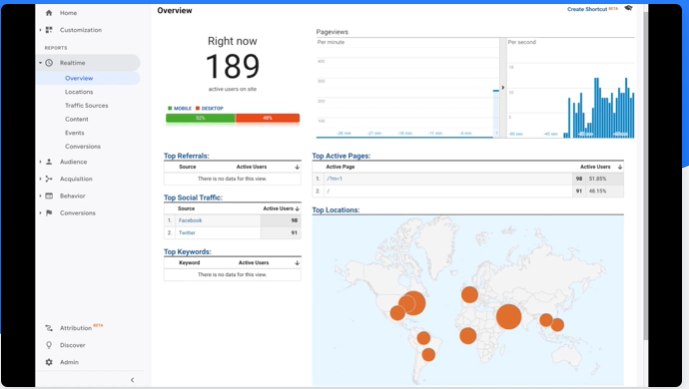
Task: Click the Conversions flag icon
Action: [x=49, y=213]
